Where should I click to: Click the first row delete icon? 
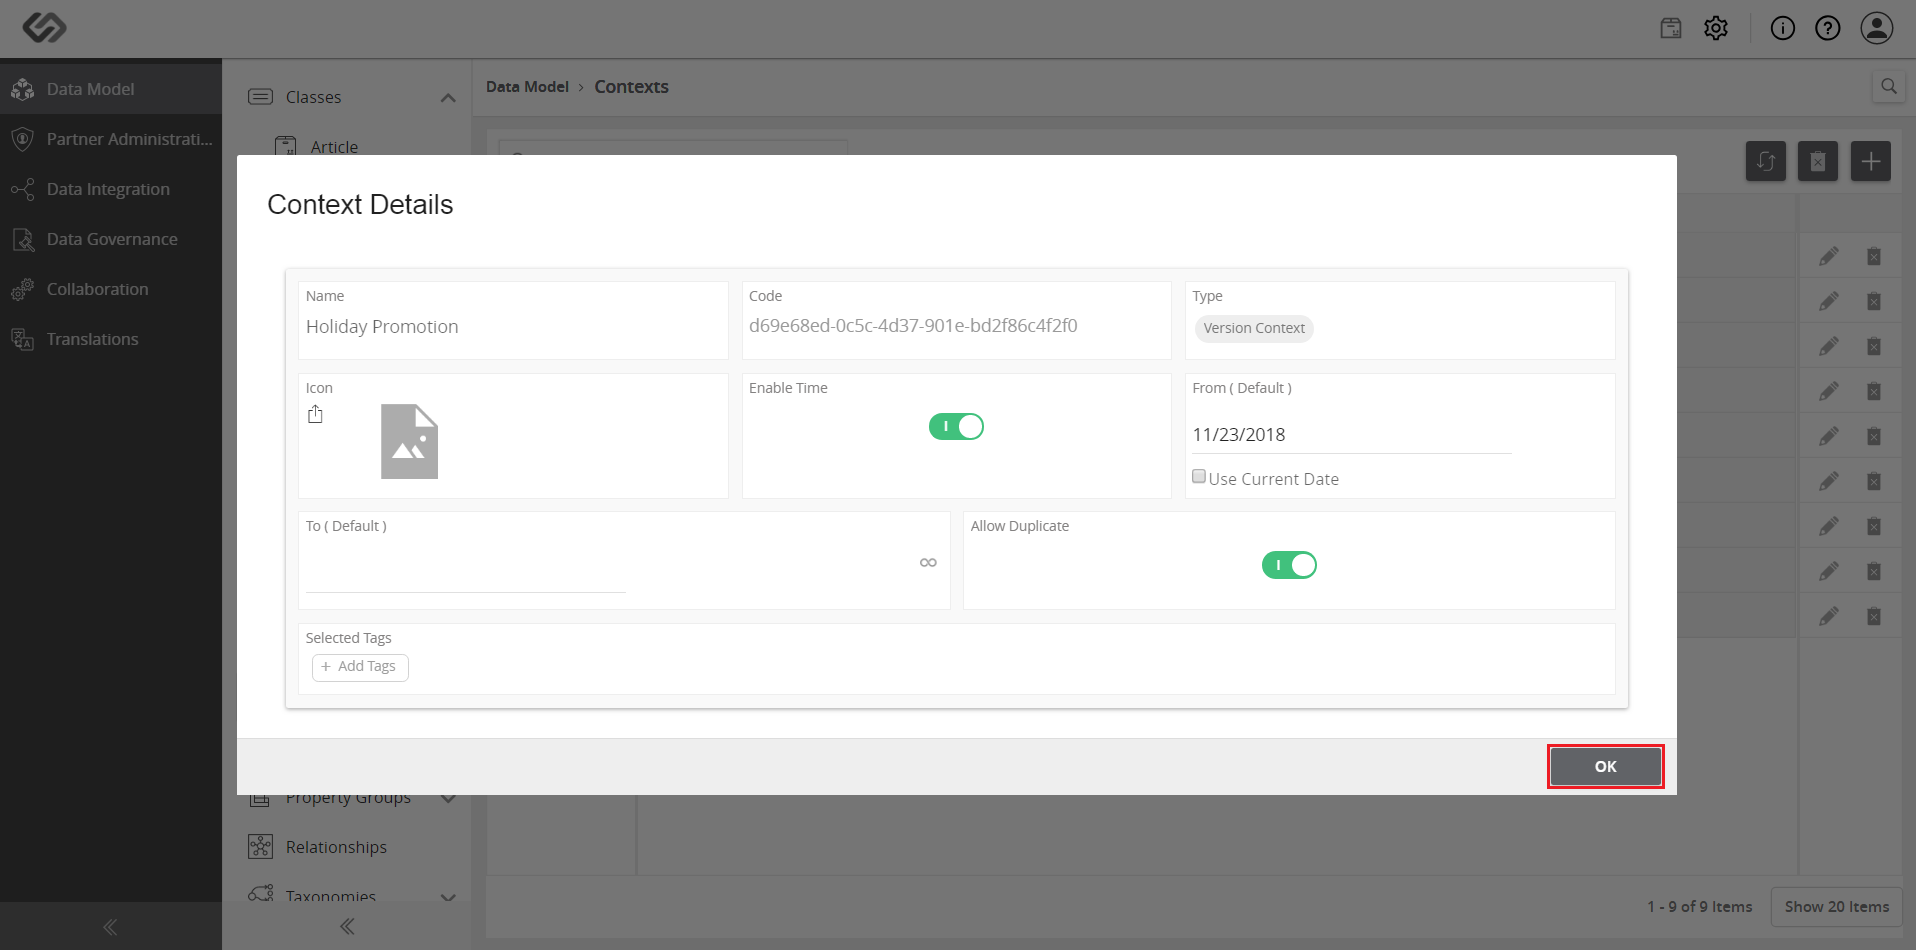pyautogui.click(x=1874, y=257)
